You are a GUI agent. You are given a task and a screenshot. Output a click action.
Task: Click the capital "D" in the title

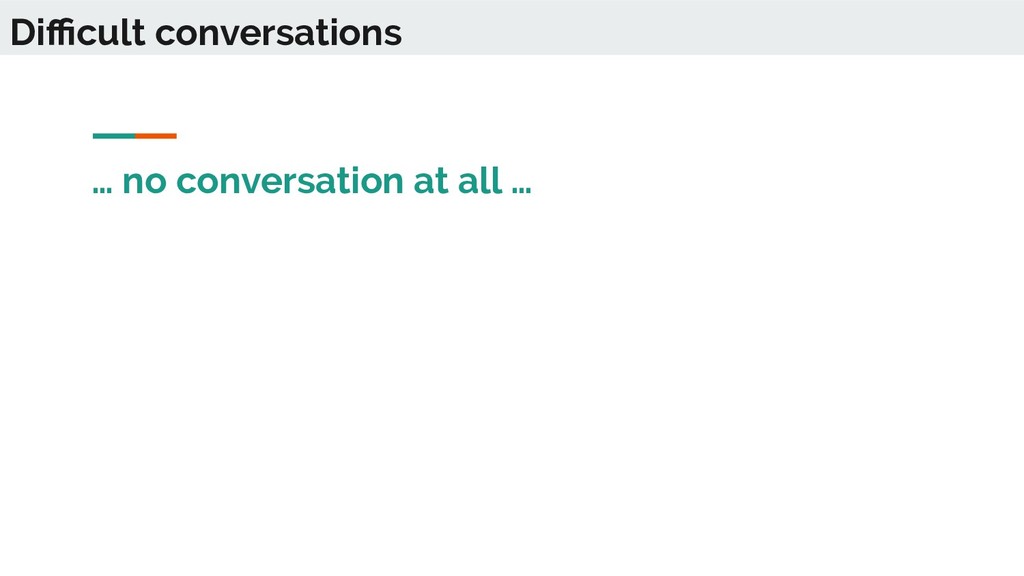point(24,33)
